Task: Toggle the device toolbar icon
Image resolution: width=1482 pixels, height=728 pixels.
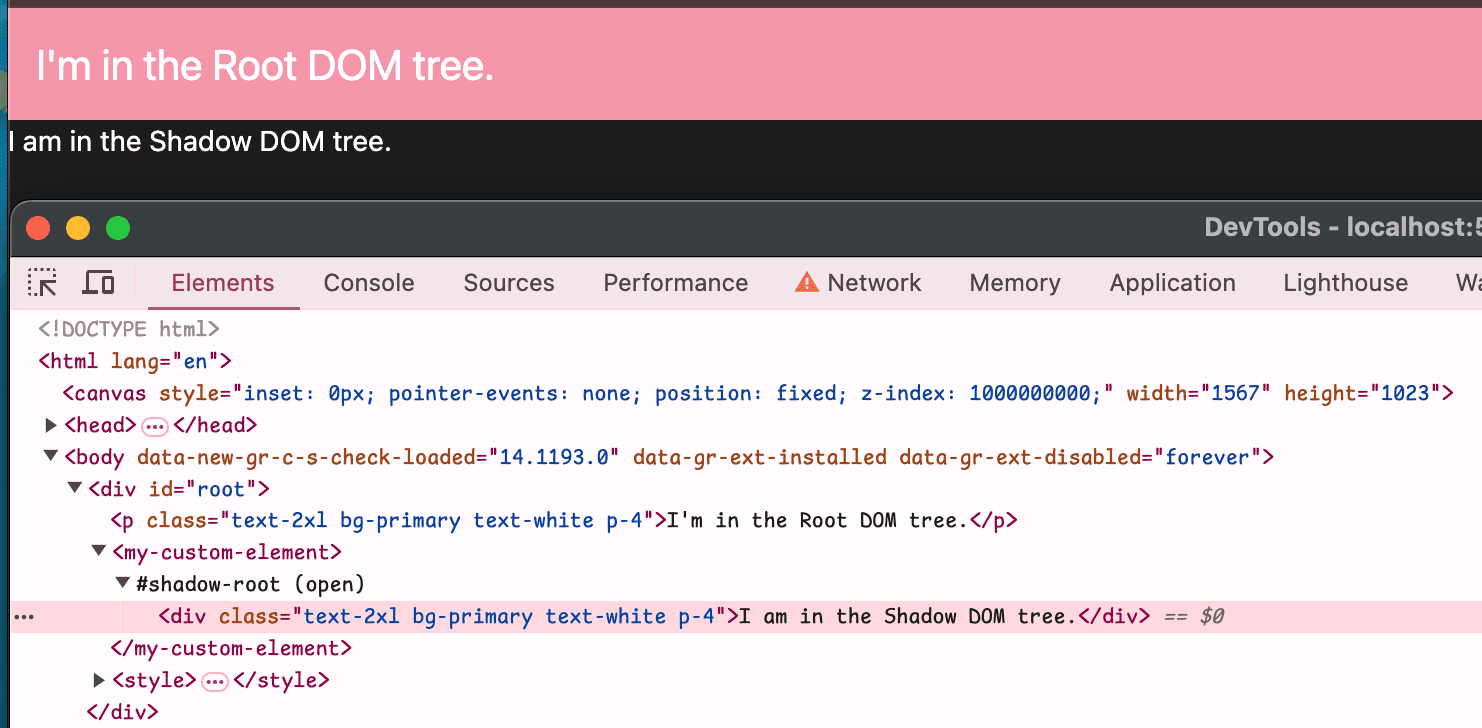Action: click(x=98, y=283)
